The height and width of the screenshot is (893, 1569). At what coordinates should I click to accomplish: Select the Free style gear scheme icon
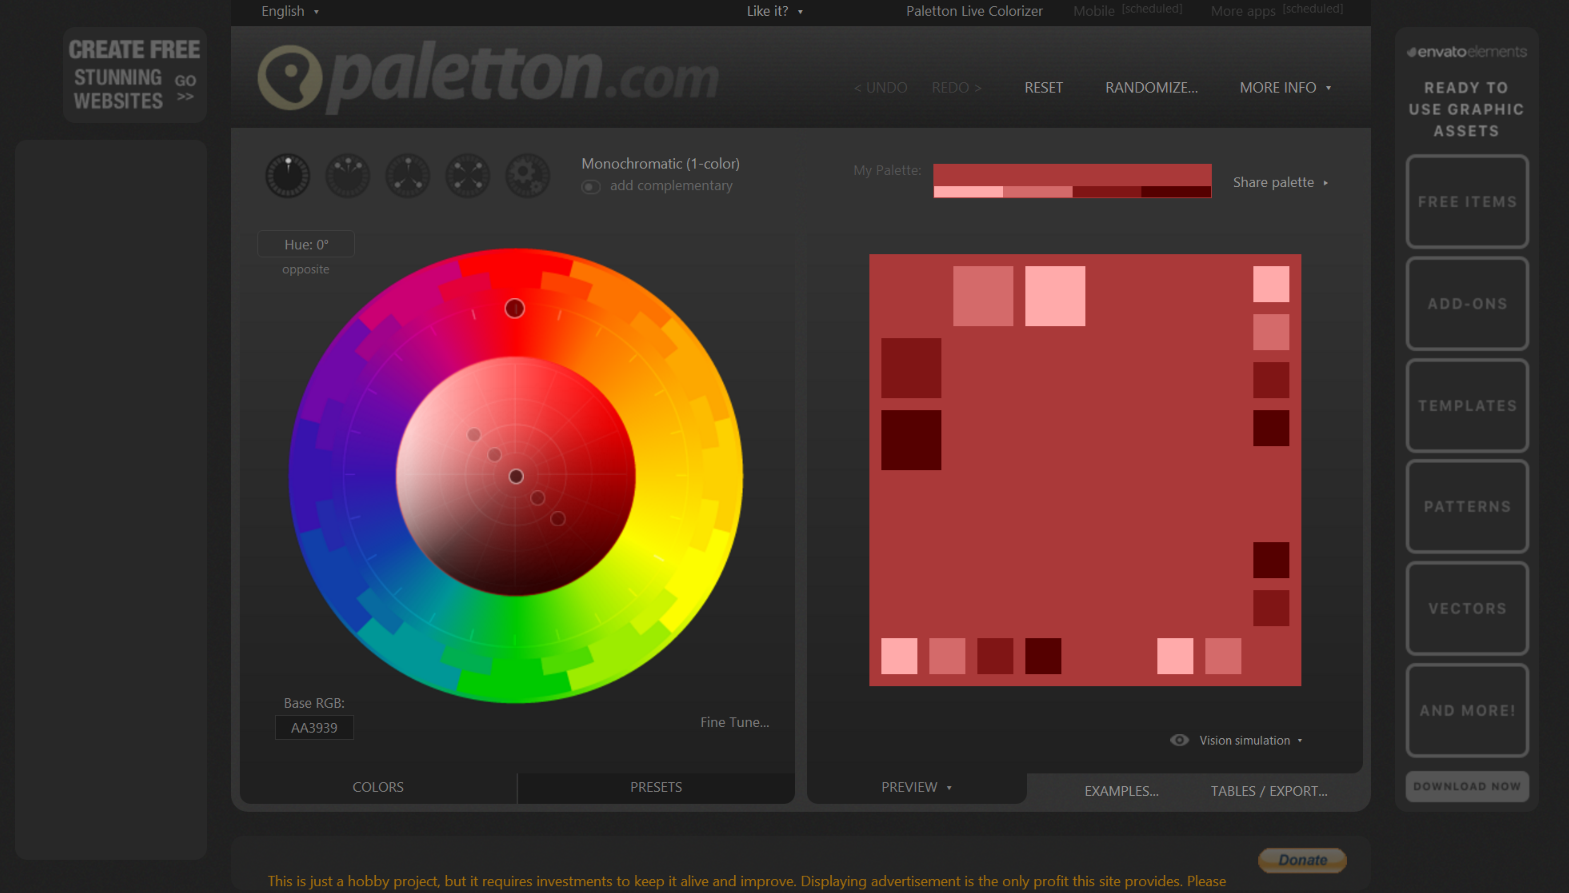click(528, 176)
